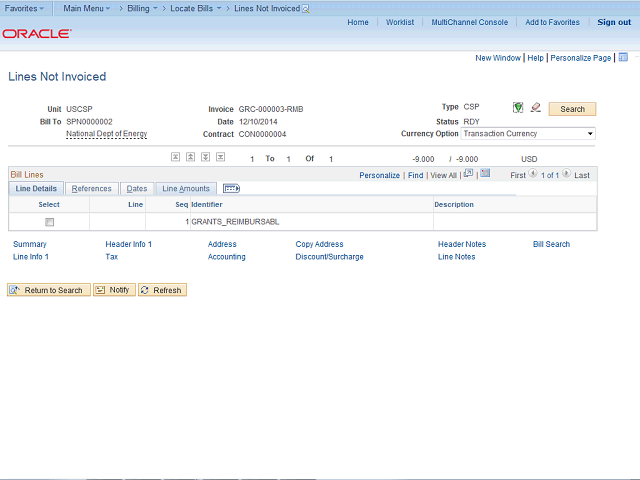Click First in Bill Lines navigation
640x480 pixels.
click(518, 175)
